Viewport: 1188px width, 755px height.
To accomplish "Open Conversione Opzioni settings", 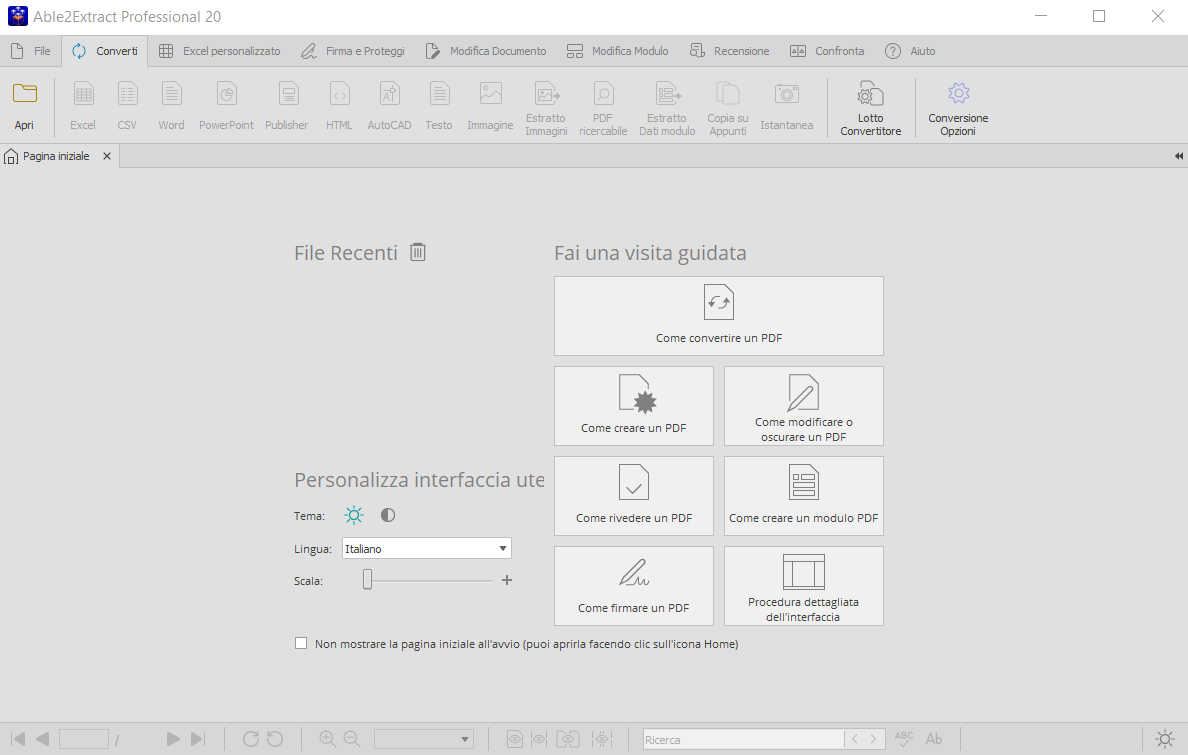I will tap(958, 108).
